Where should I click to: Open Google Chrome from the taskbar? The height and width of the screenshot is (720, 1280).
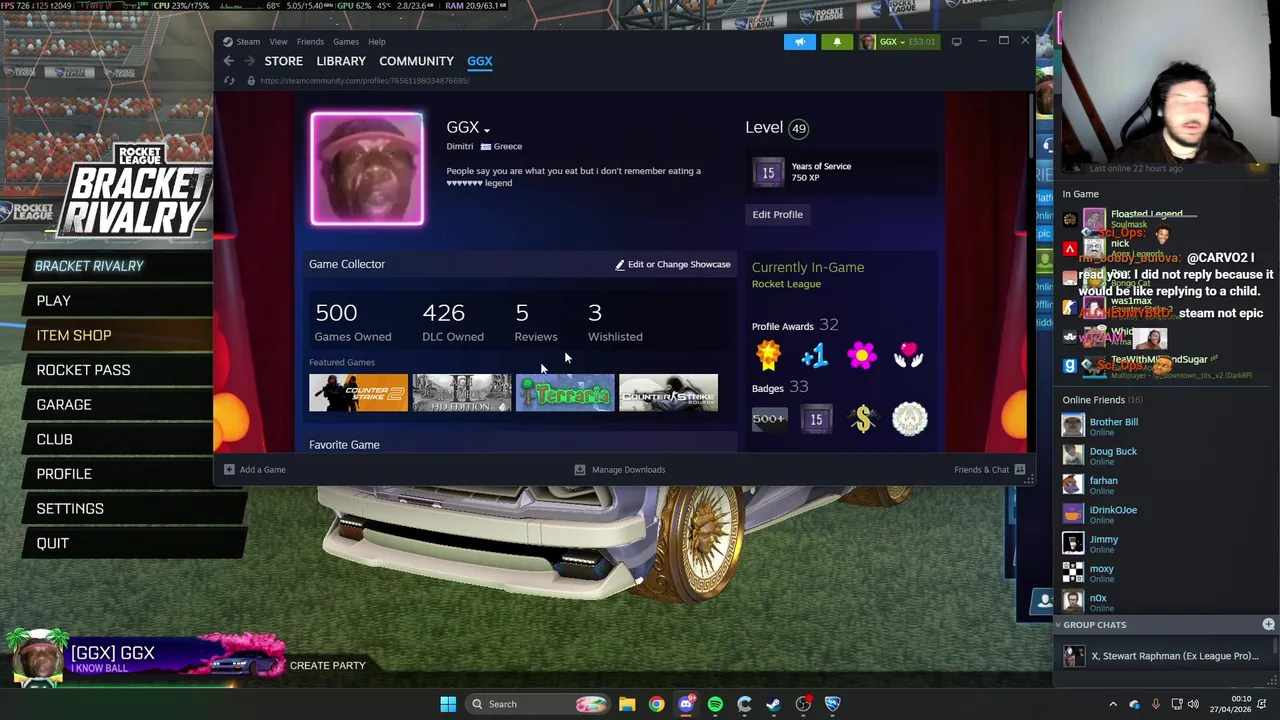click(x=656, y=704)
